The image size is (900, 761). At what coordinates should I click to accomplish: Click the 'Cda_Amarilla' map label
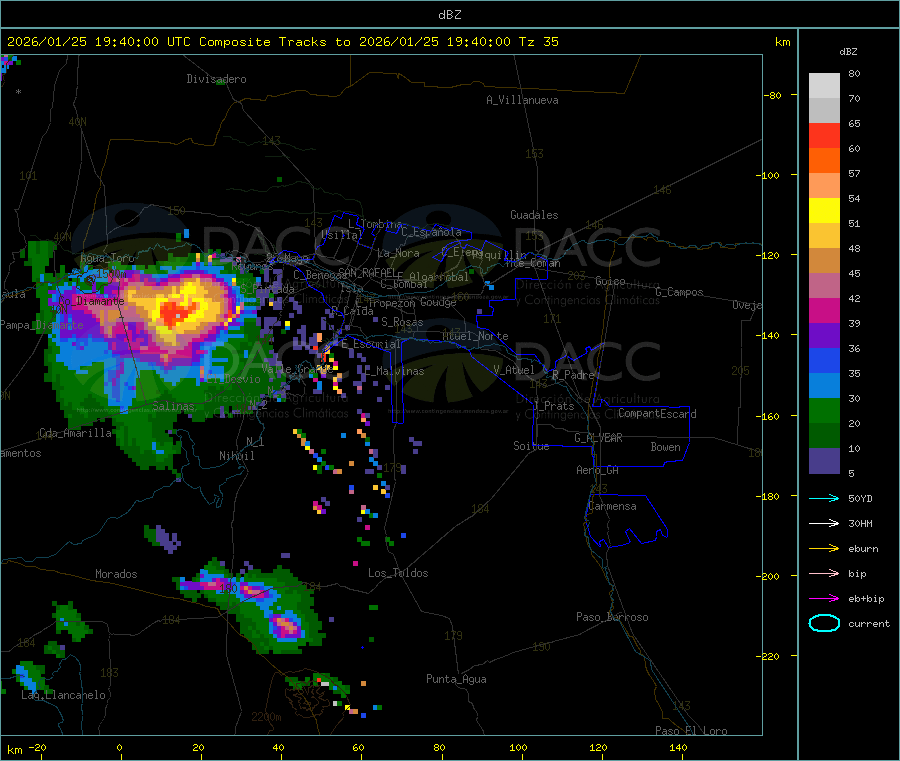click(x=75, y=433)
